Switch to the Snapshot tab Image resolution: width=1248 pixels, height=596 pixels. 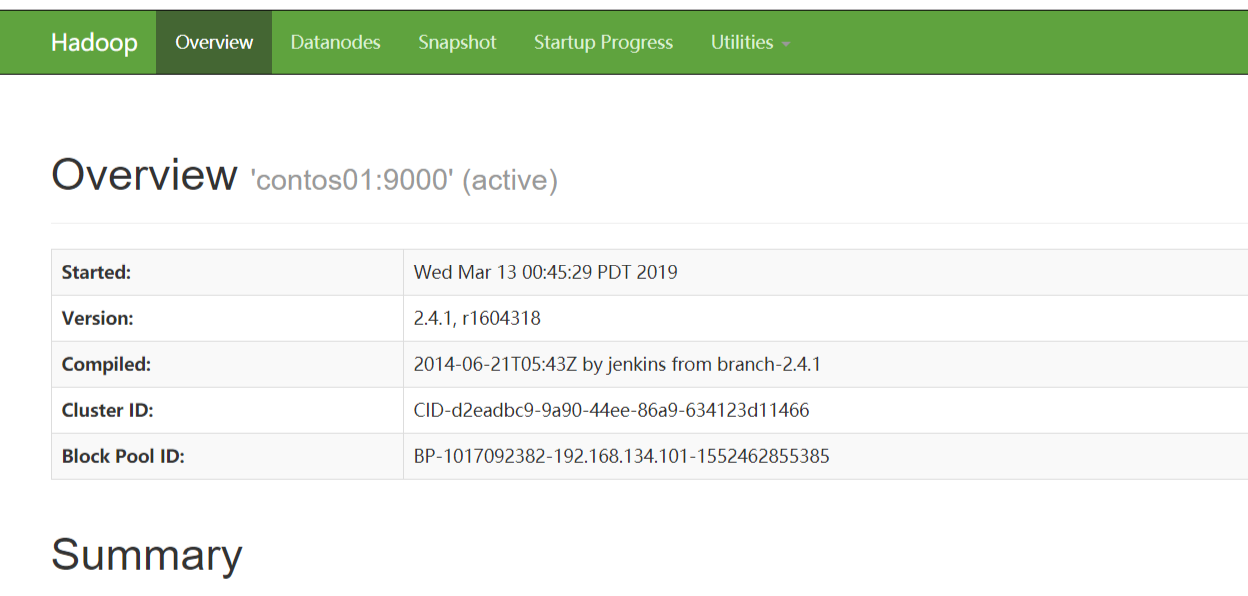[457, 43]
